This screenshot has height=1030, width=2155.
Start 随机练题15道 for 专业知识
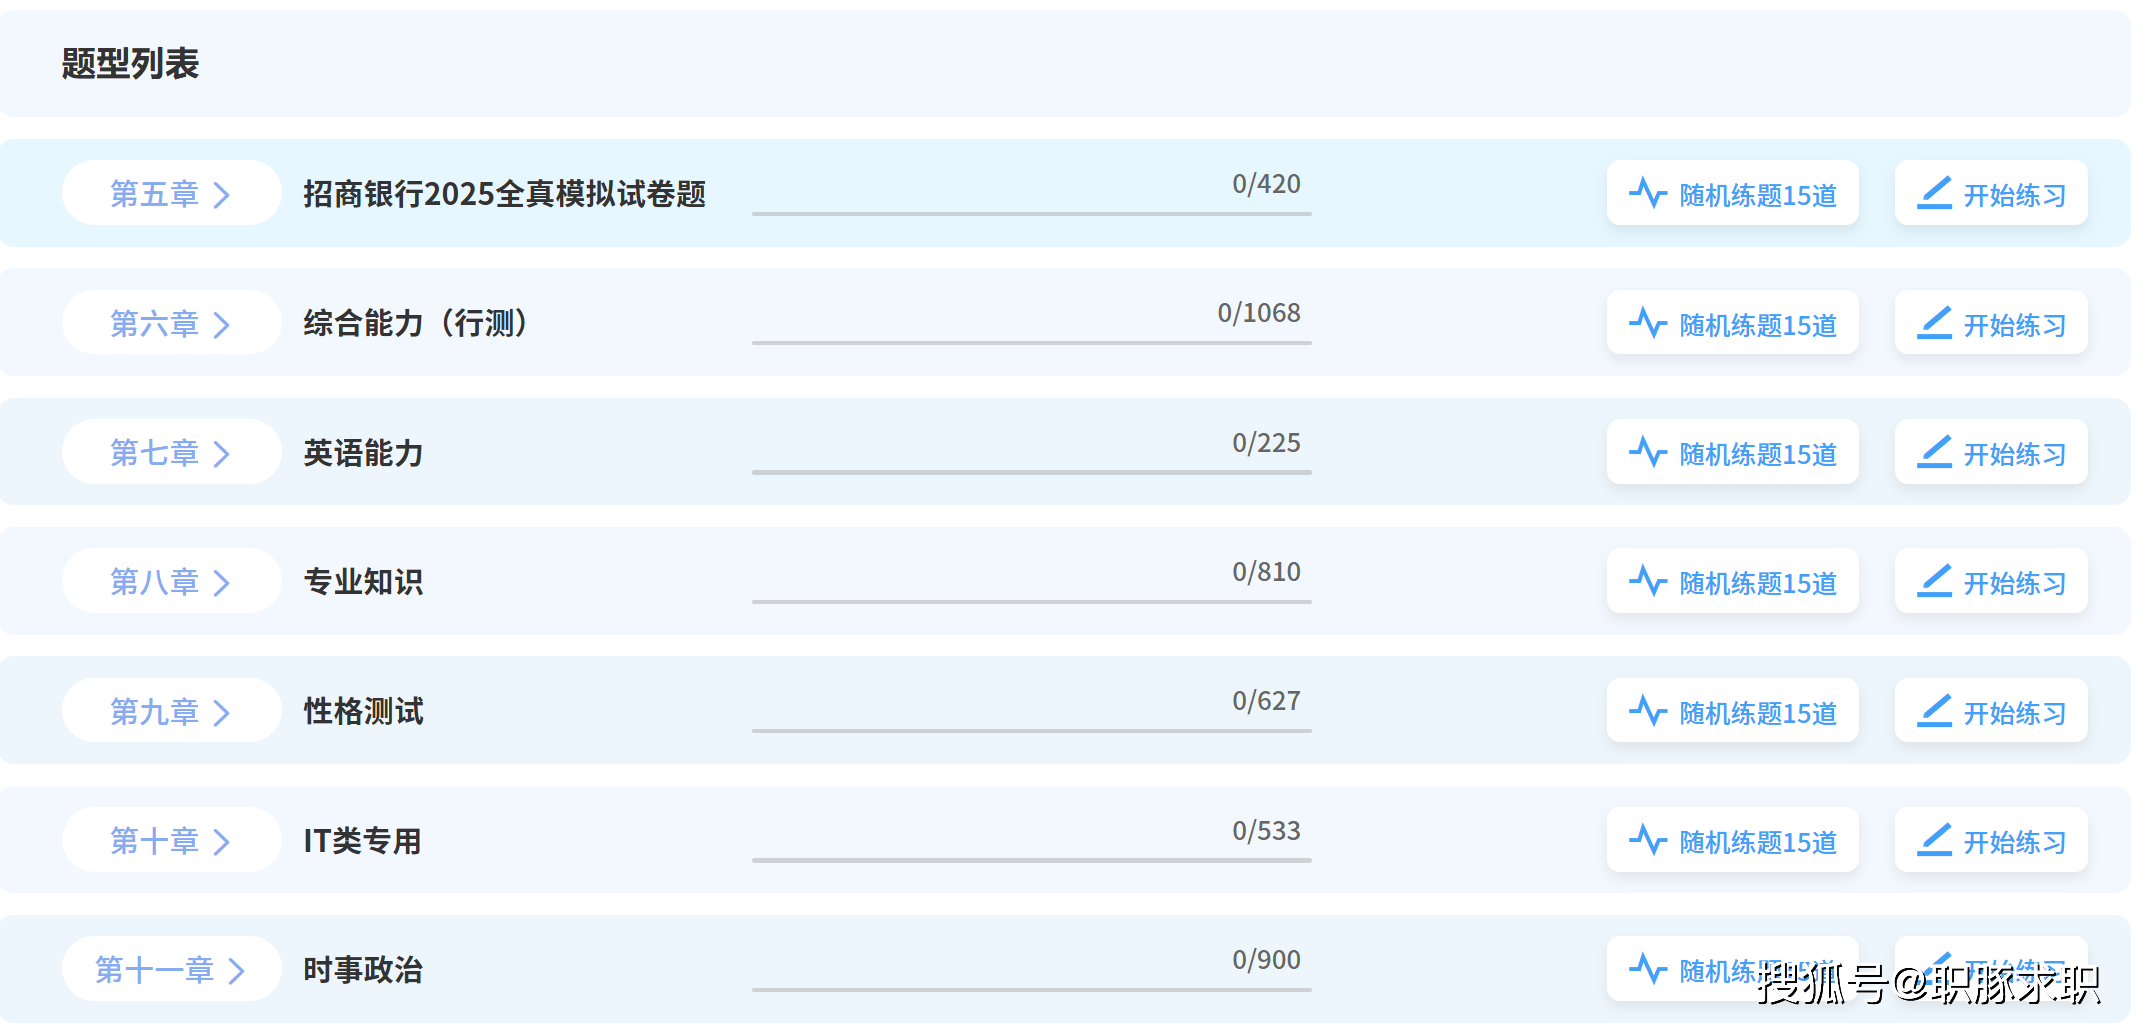1732,581
